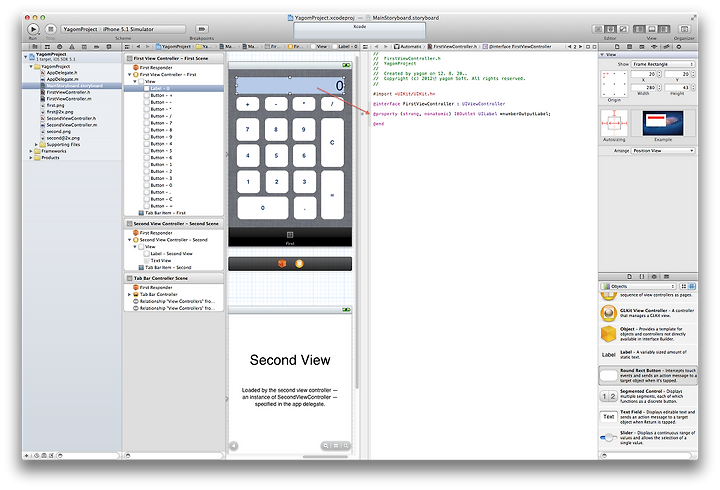Expand the Frameworks folder
This screenshot has width=720, height=490.
[31, 151]
